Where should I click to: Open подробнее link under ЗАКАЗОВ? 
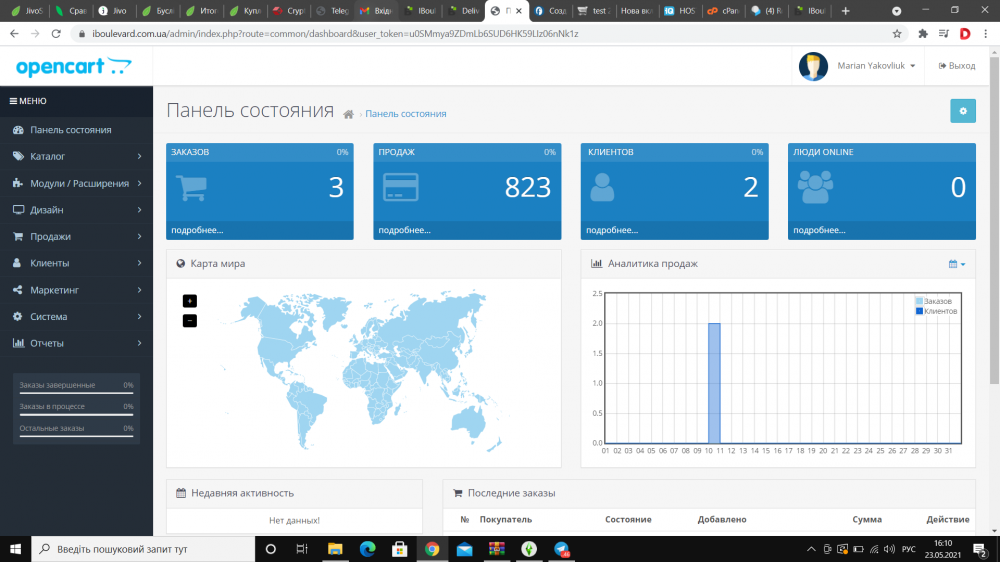[197, 230]
